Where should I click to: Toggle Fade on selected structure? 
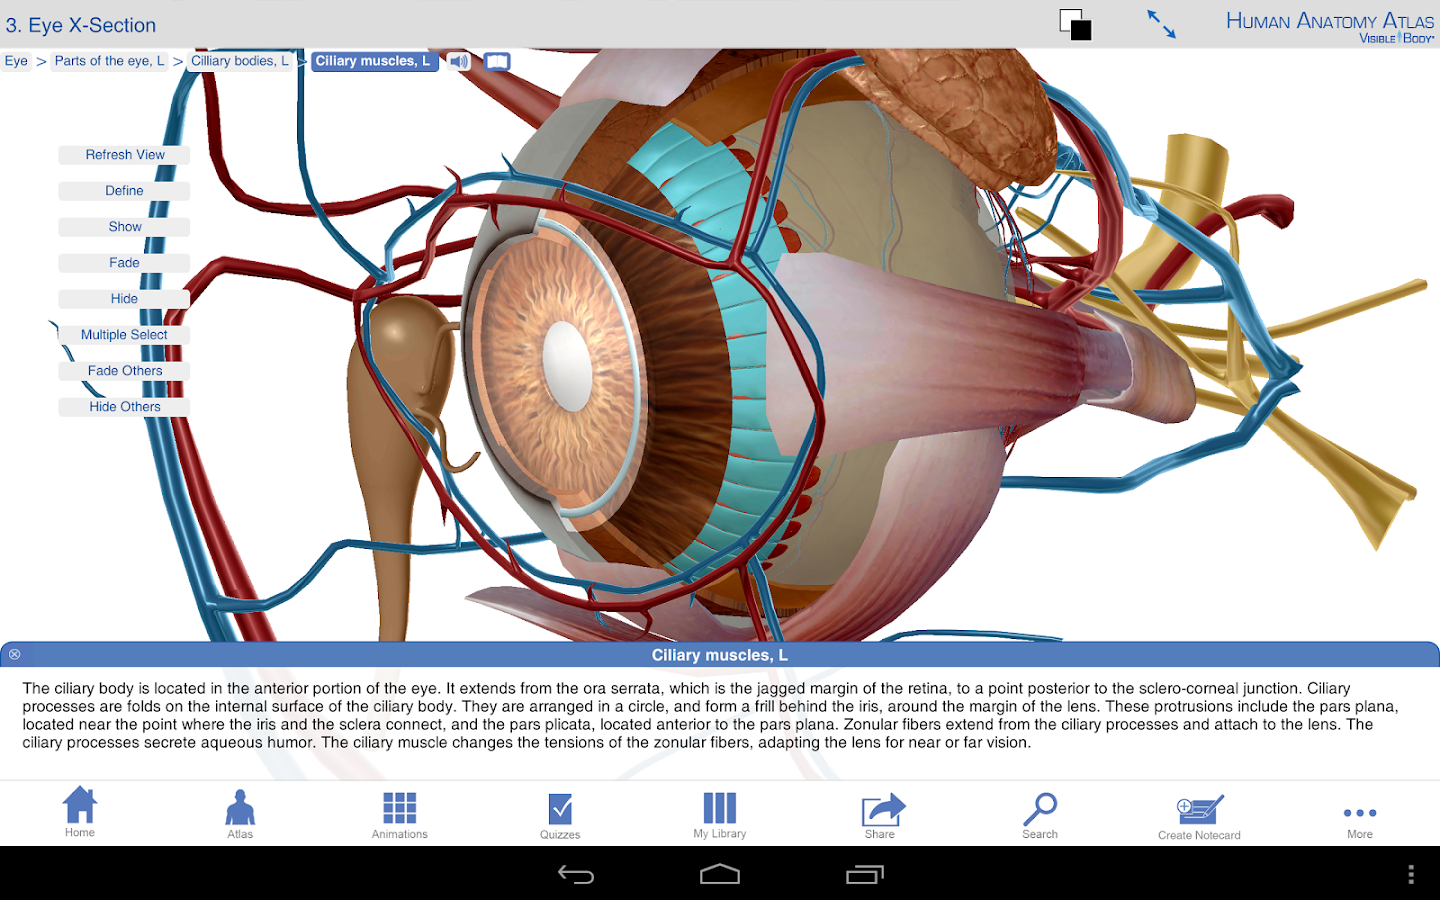(124, 263)
